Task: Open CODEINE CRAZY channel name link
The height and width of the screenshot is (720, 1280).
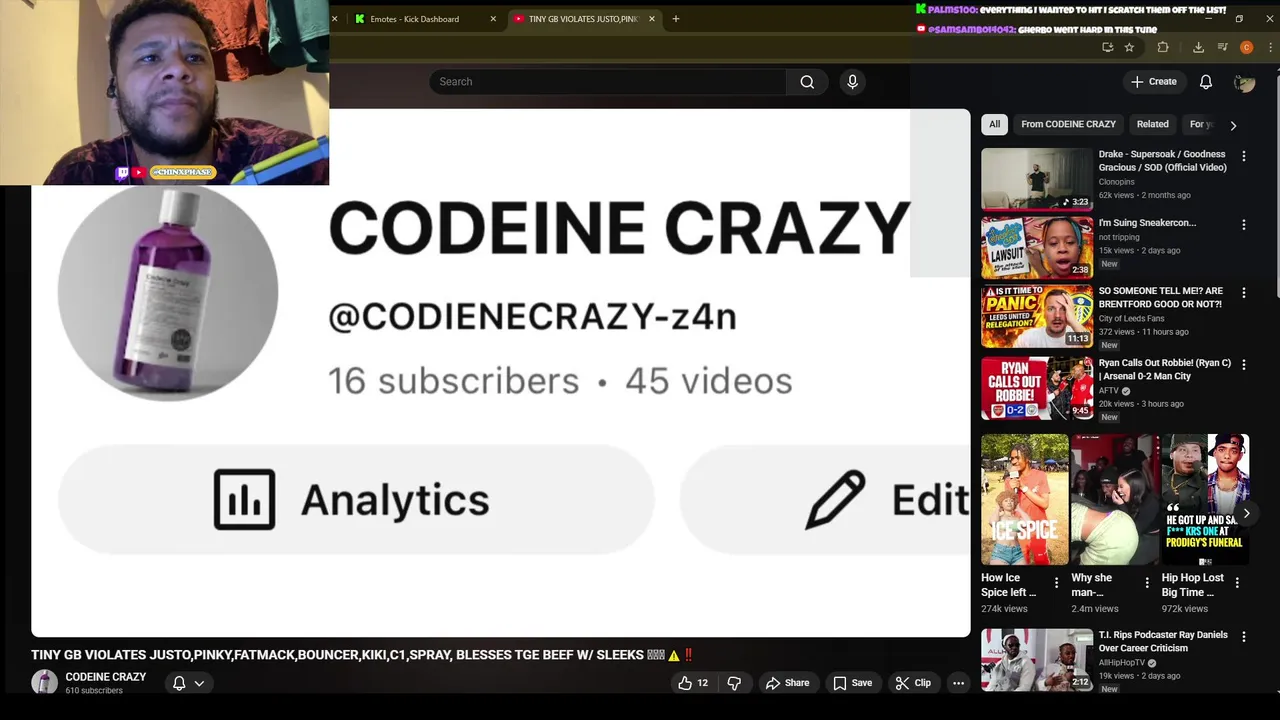Action: click(105, 677)
